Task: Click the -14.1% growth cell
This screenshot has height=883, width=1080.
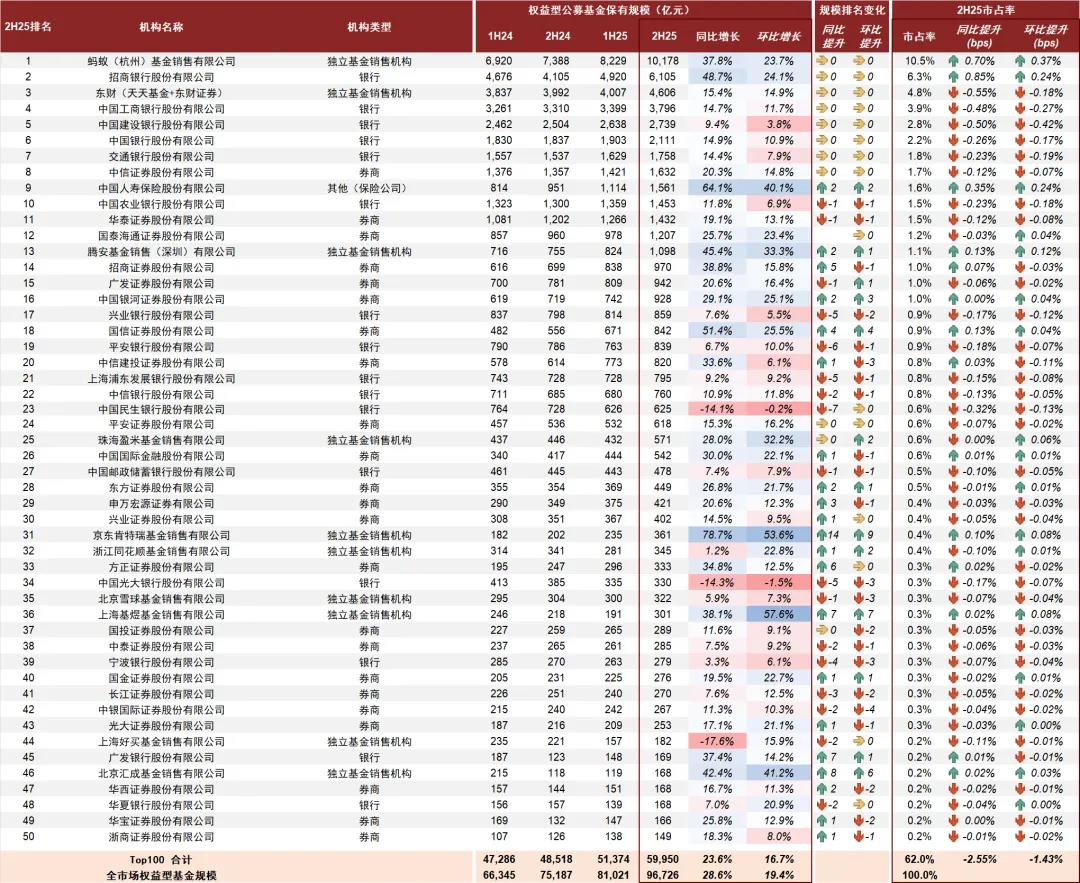Action: tap(717, 408)
